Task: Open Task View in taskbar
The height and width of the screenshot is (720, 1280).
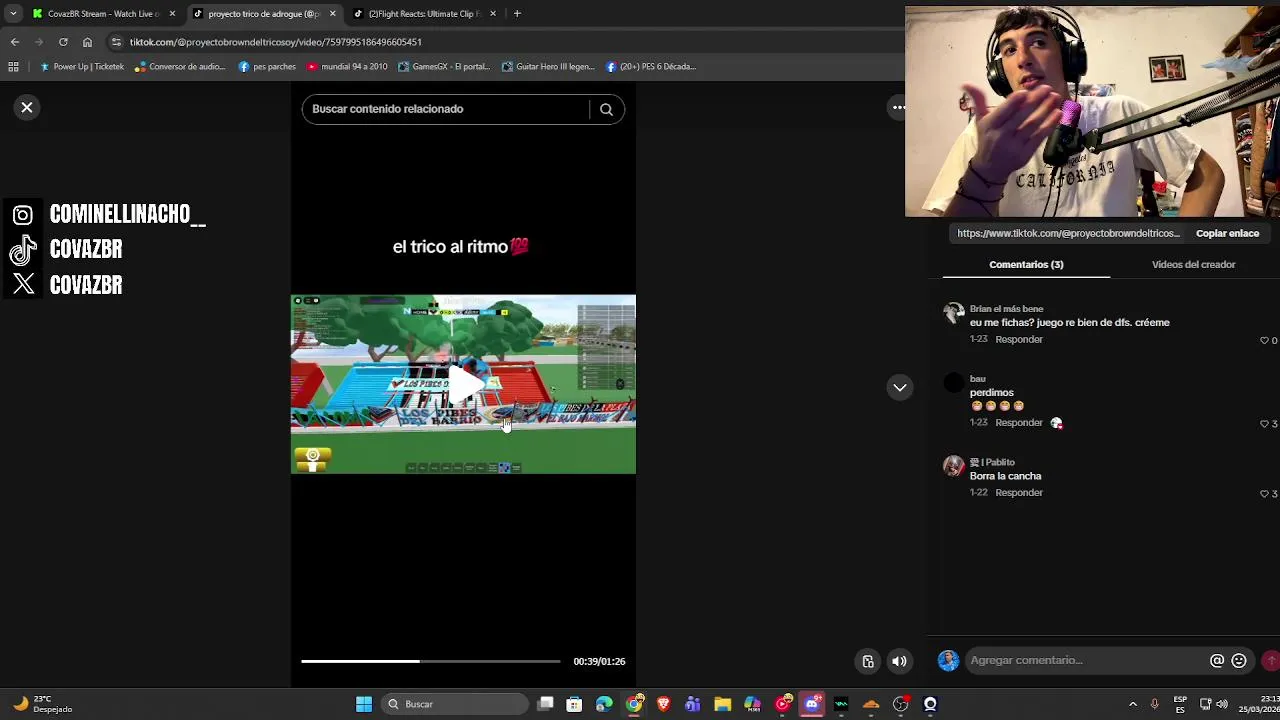Action: [x=545, y=704]
